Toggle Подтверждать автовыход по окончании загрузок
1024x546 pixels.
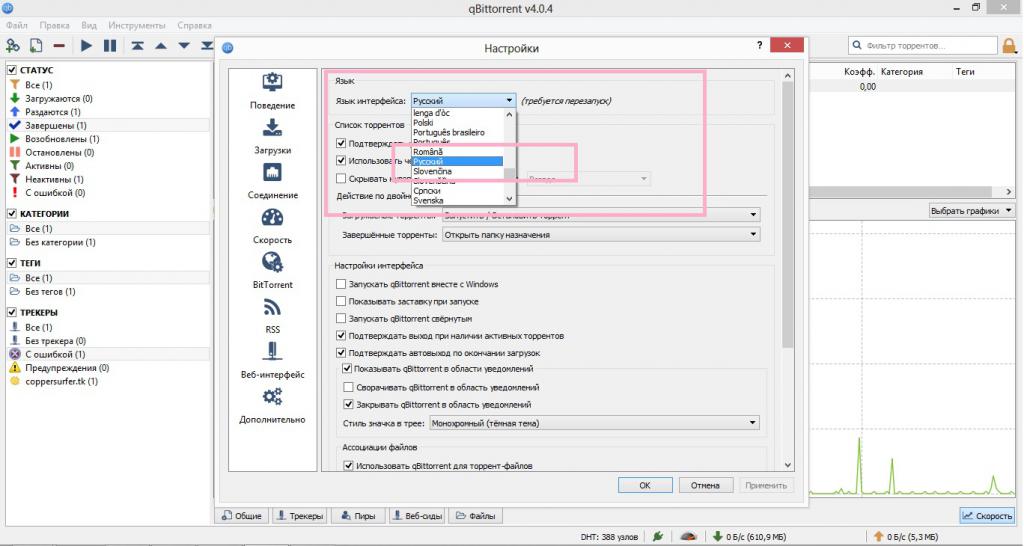pyautogui.click(x=341, y=353)
